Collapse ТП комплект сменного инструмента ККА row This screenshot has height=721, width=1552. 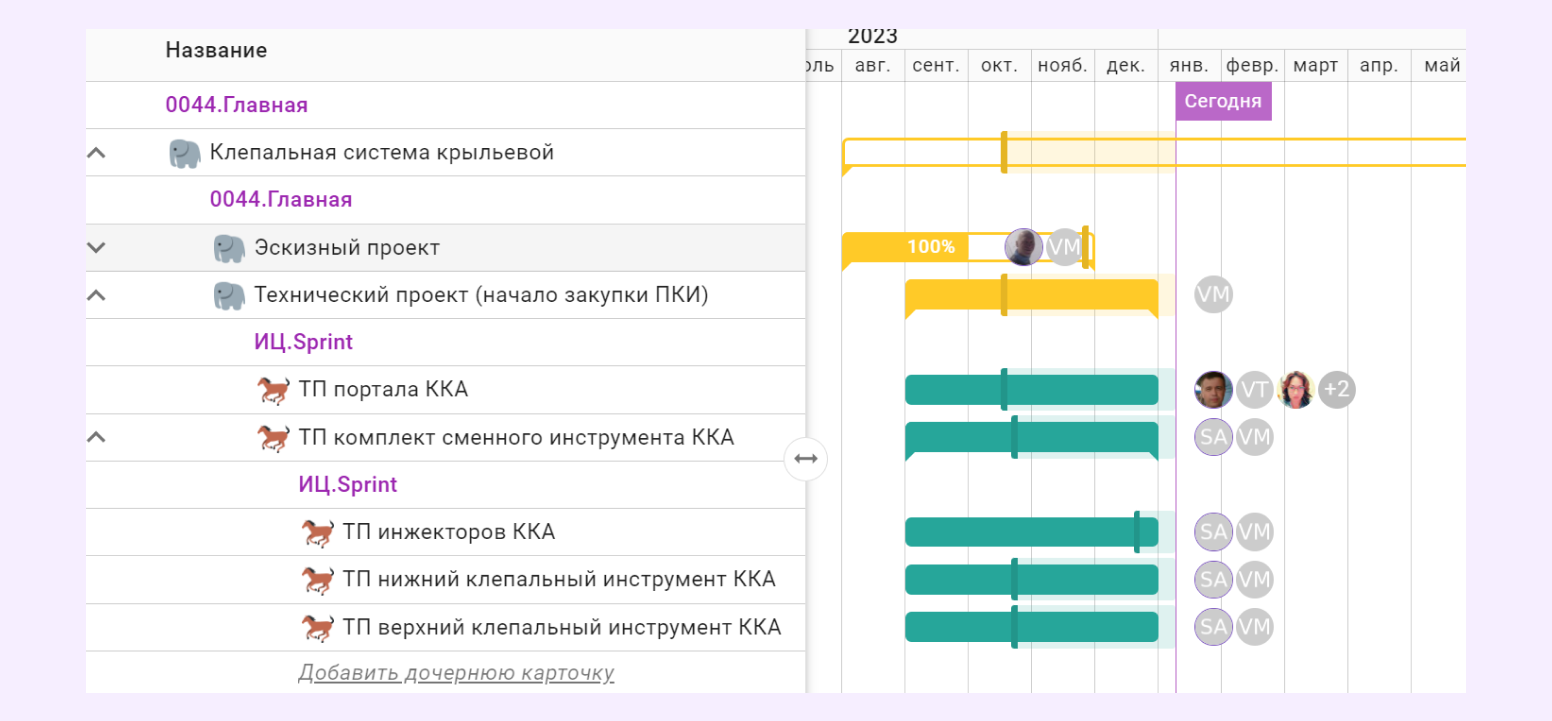pos(96,437)
